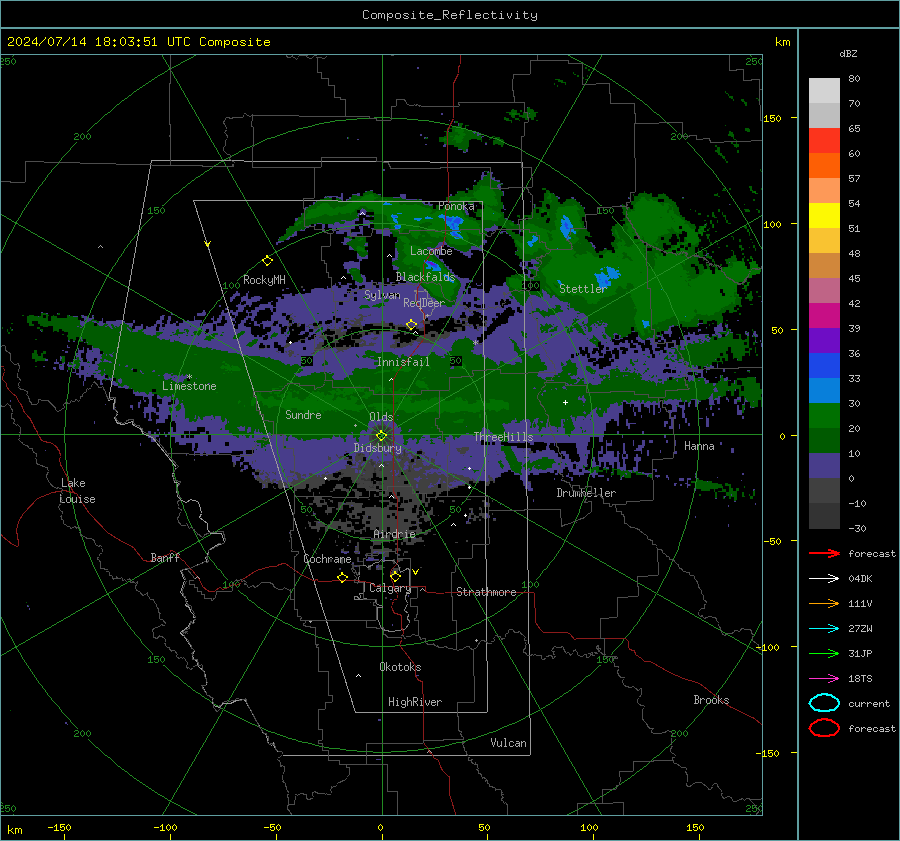
Task: Select the 51-54 dBZ yellow swatch
Action: click(x=824, y=215)
